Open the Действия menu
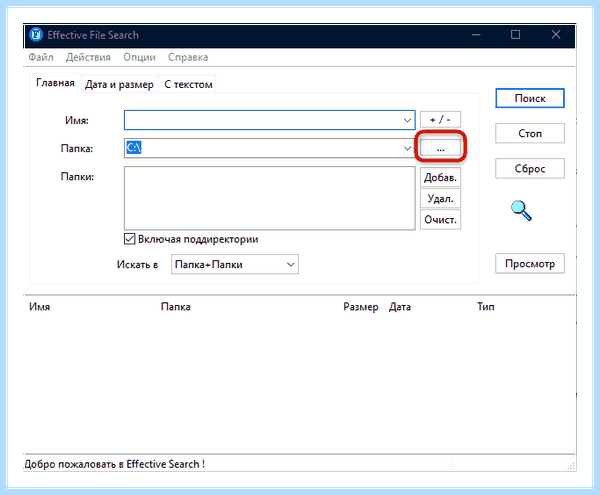Image resolution: width=600 pixels, height=495 pixels. click(x=88, y=57)
